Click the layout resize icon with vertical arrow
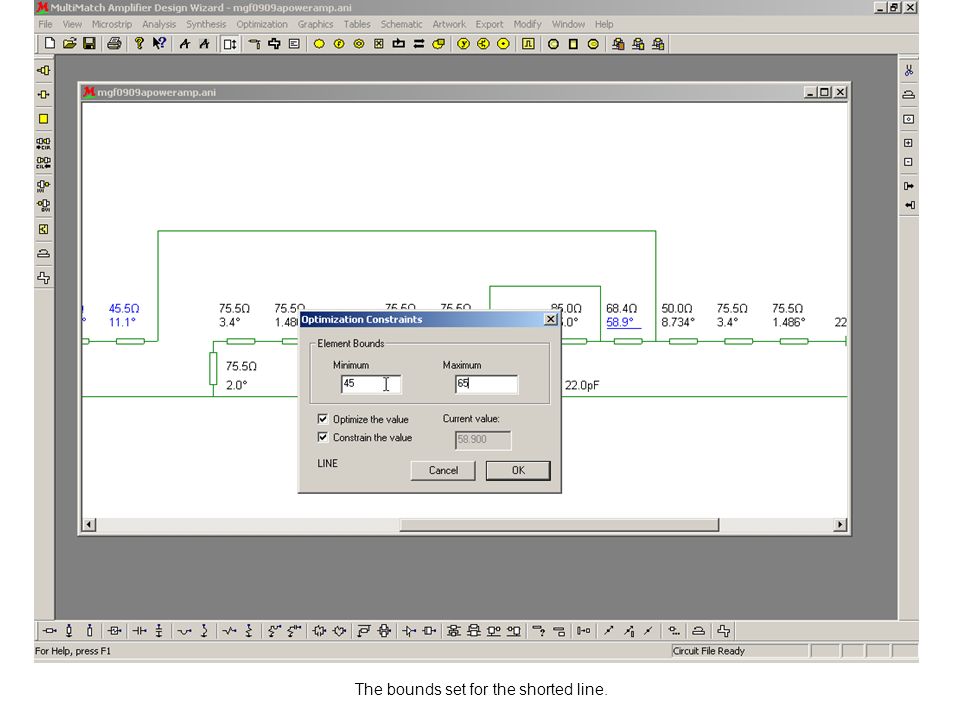The image size is (960, 720). [230, 44]
